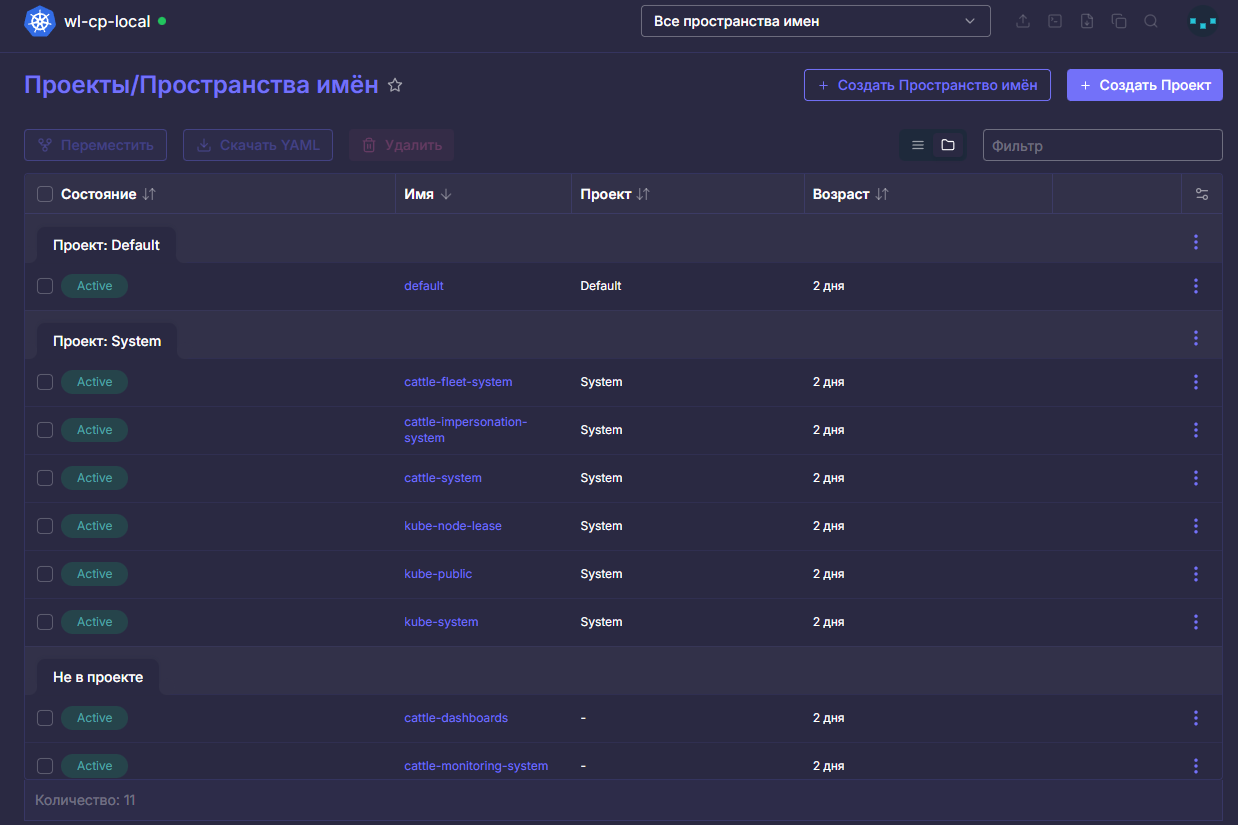Open the cattle-system namespace link
This screenshot has width=1238, height=825.
443,478
